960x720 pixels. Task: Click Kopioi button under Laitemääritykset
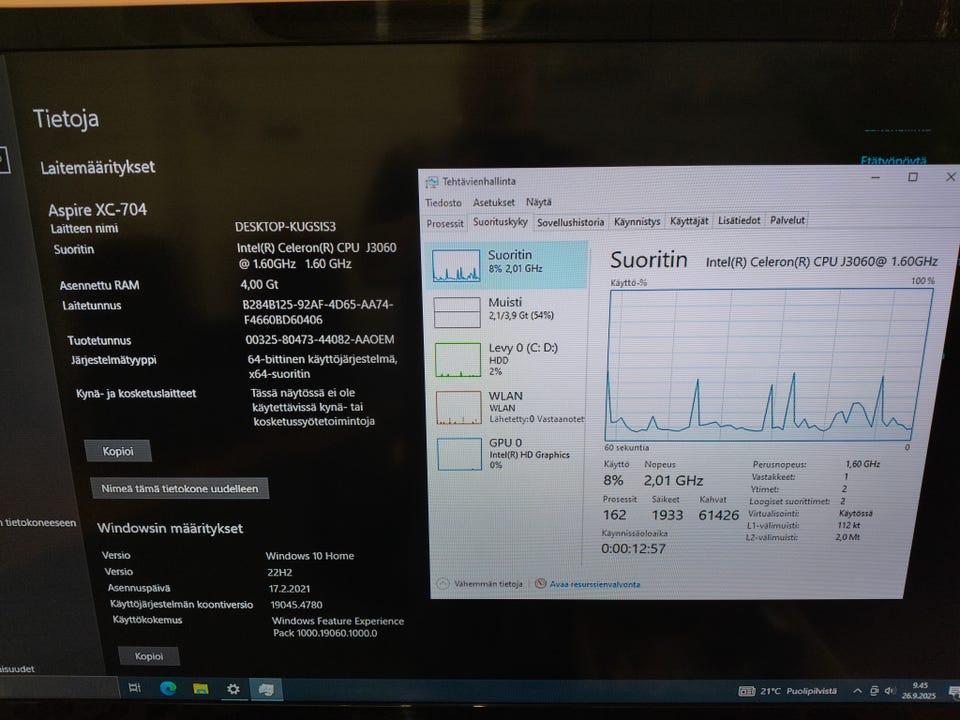tap(118, 451)
